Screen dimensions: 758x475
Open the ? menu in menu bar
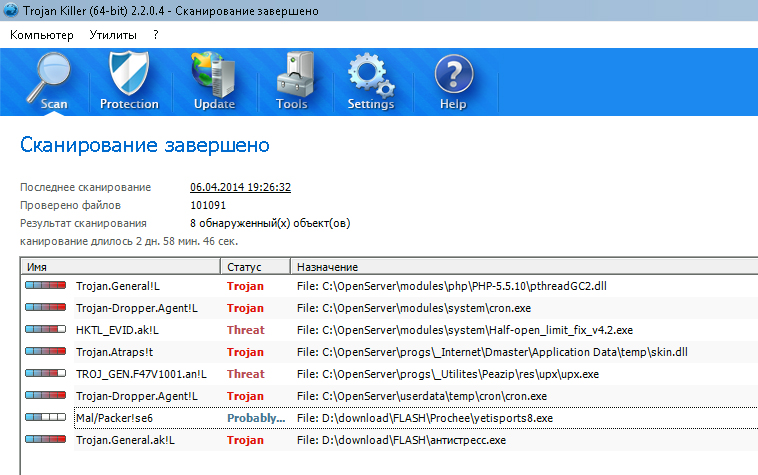pos(156,34)
